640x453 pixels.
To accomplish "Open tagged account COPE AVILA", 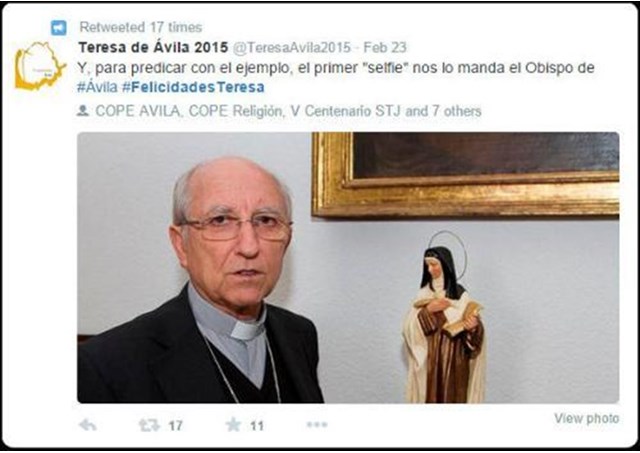I will [138, 111].
